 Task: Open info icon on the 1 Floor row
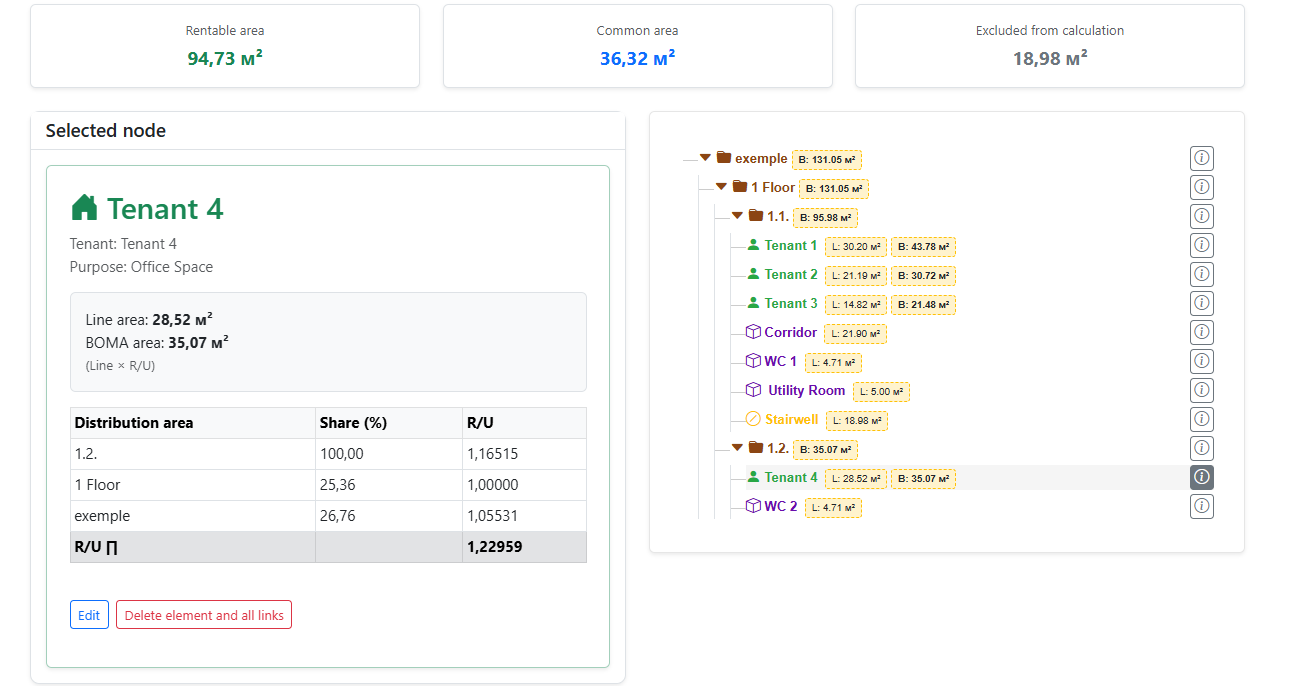coord(1202,187)
